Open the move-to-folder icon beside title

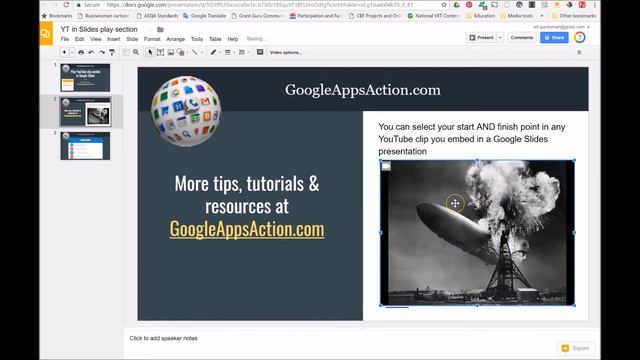point(160,29)
